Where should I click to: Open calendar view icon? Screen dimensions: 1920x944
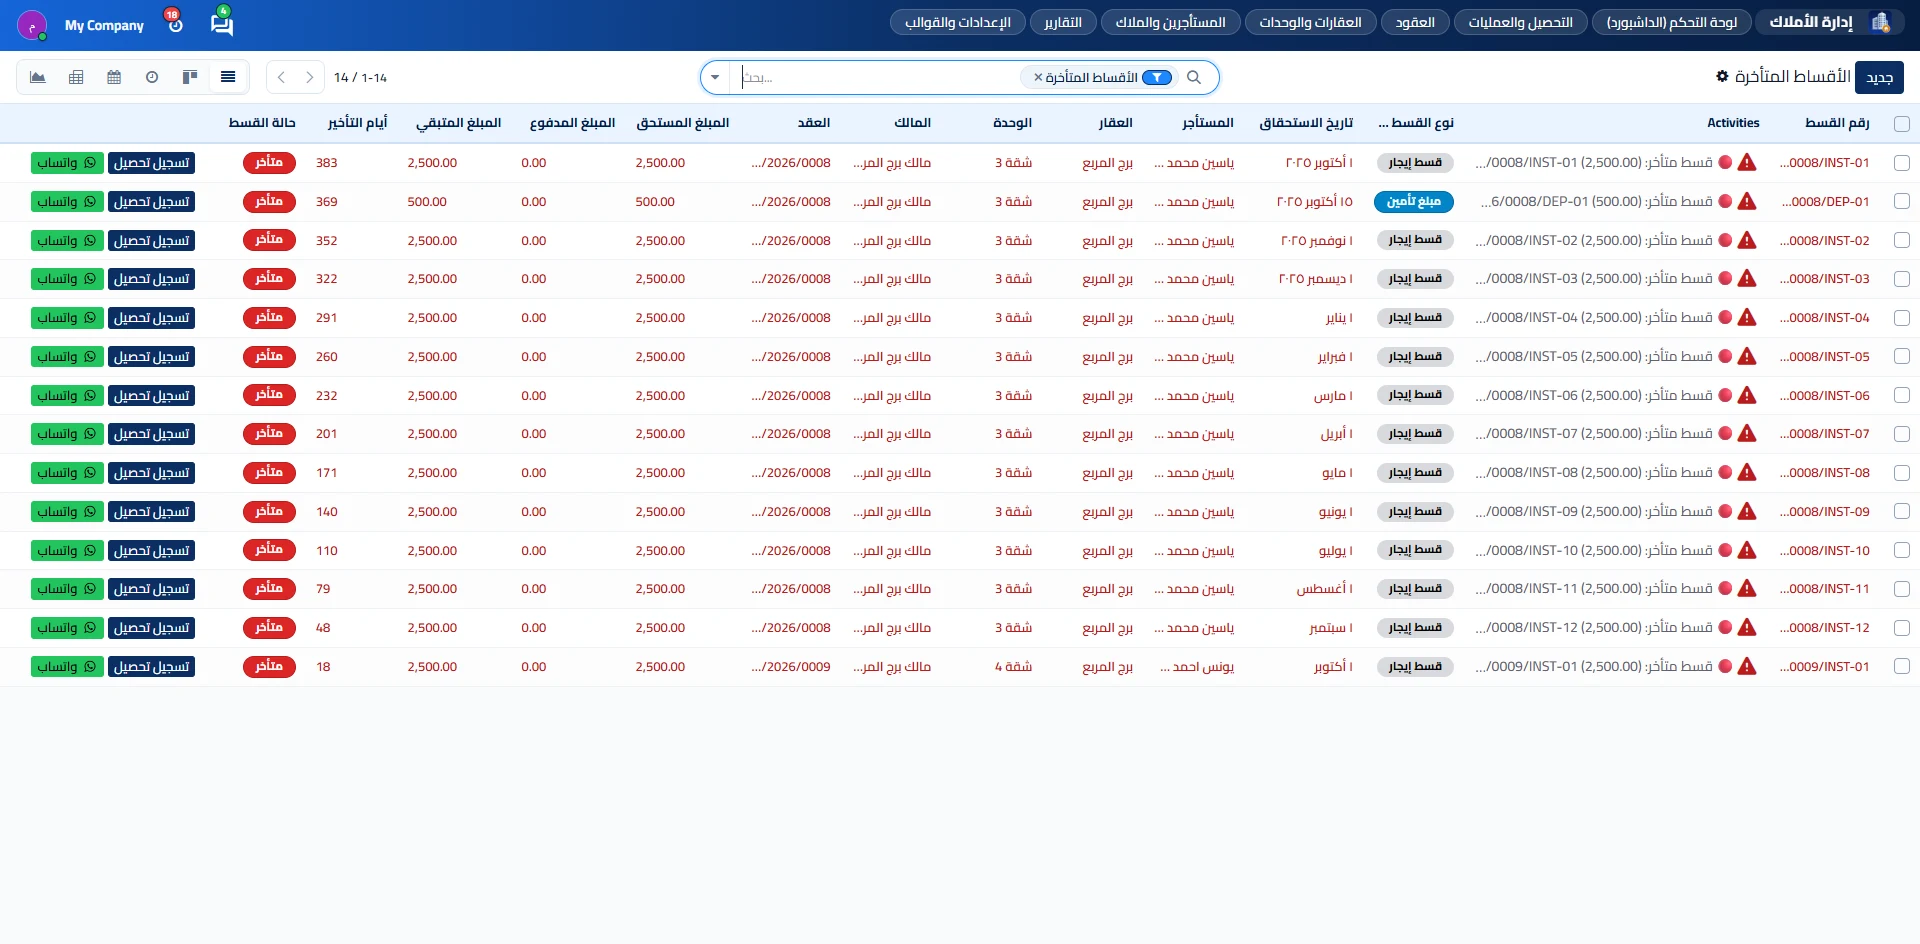pyautogui.click(x=114, y=77)
